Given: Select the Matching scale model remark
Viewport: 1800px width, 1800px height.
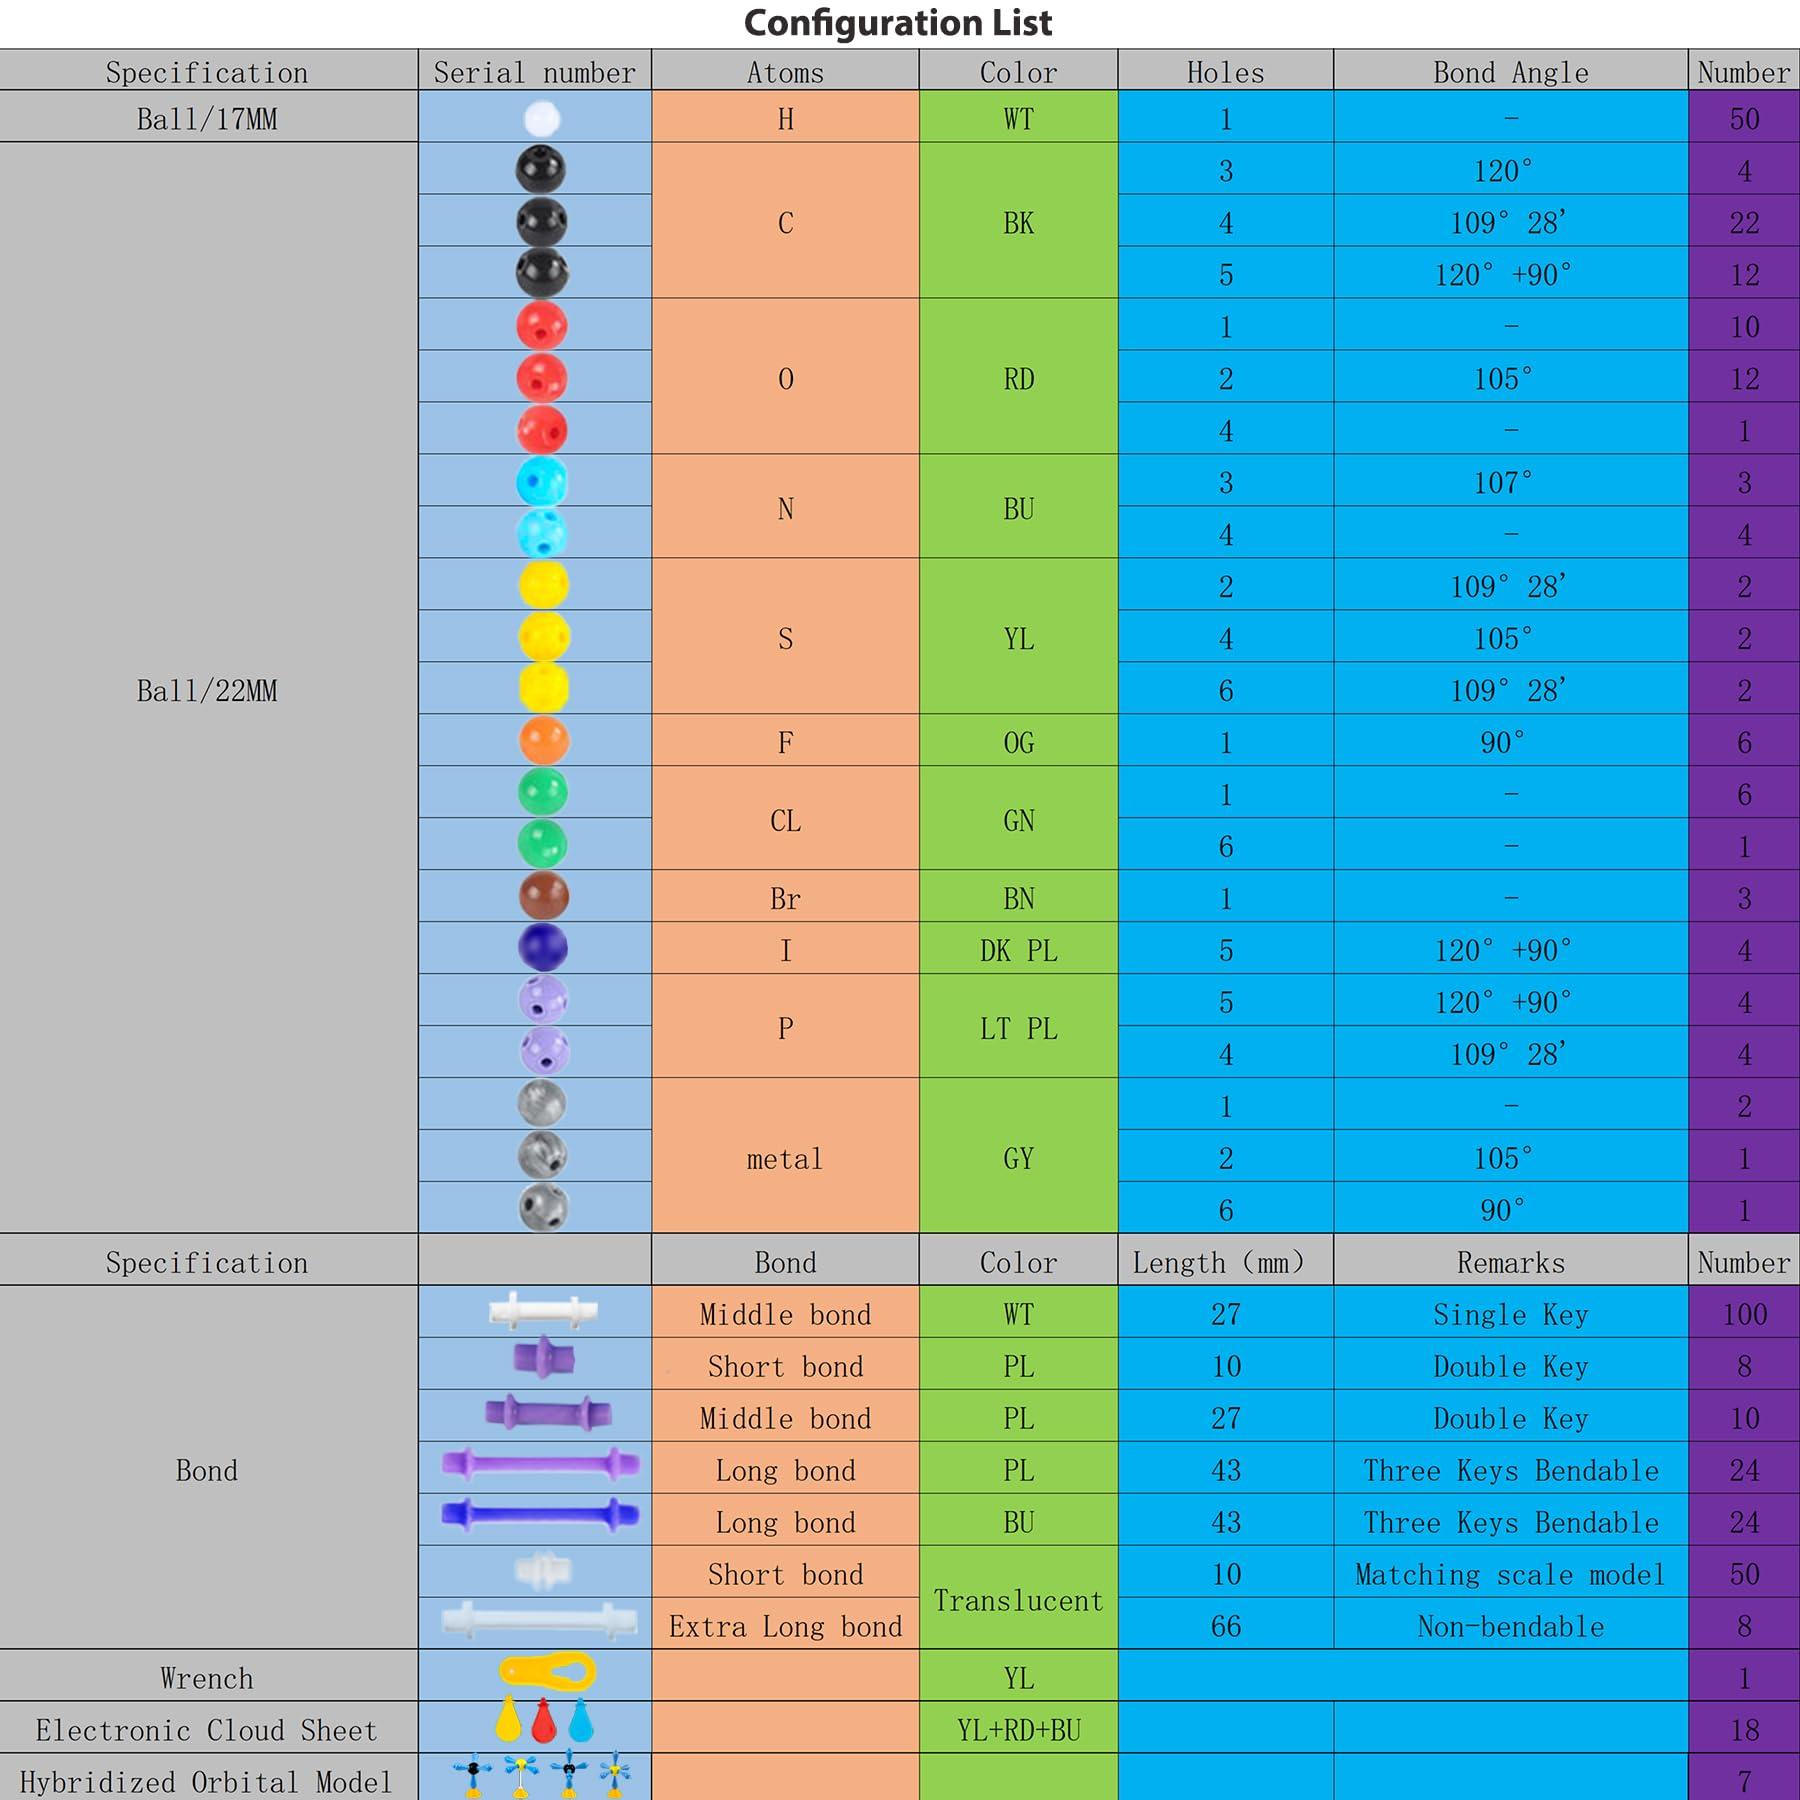Looking at the screenshot, I should [1510, 1574].
